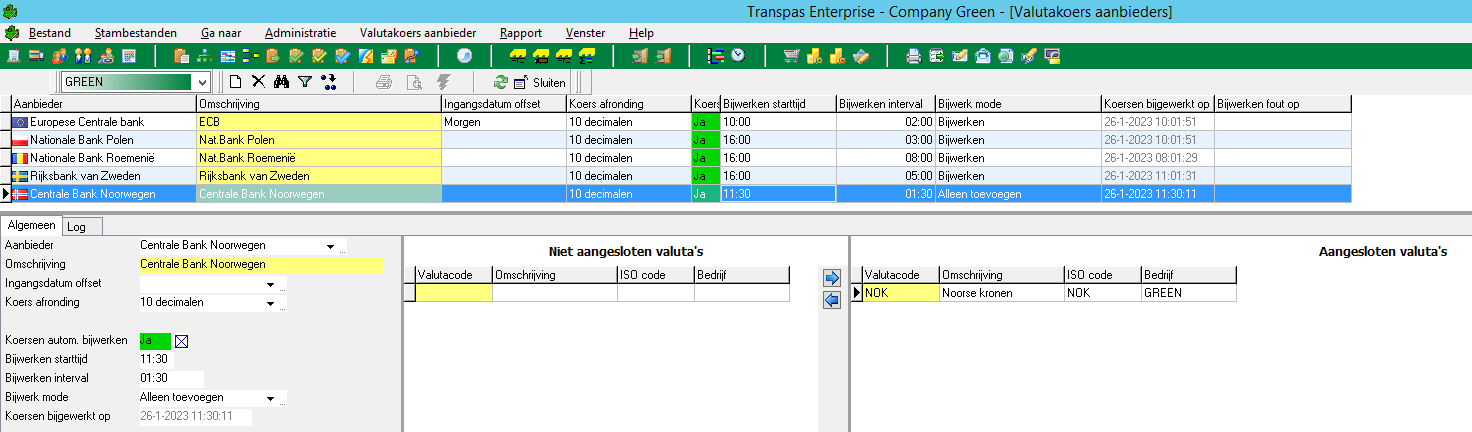Open the Ingangsdatum offset dropdown arrow
The image size is (1472, 432).
click(x=270, y=284)
